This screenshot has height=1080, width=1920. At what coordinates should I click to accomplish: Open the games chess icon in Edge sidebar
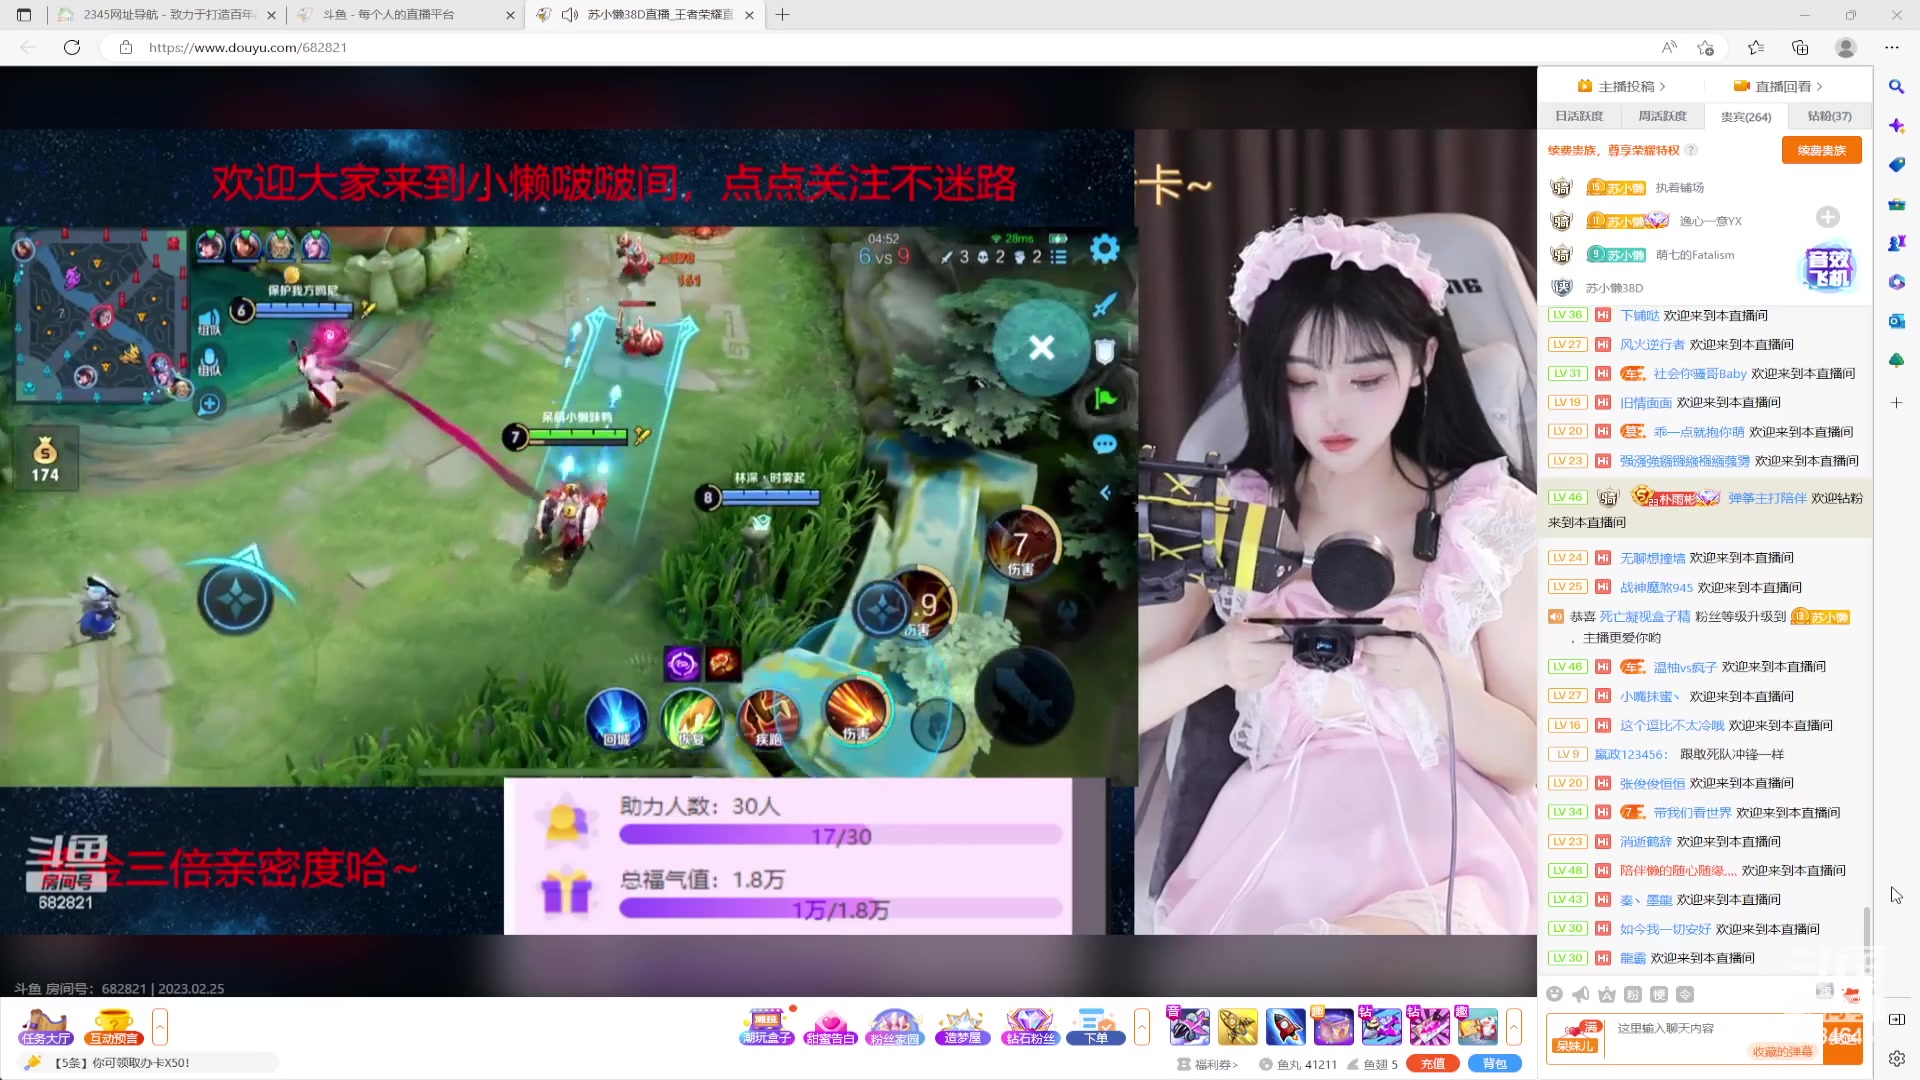[x=1896, y=243]
